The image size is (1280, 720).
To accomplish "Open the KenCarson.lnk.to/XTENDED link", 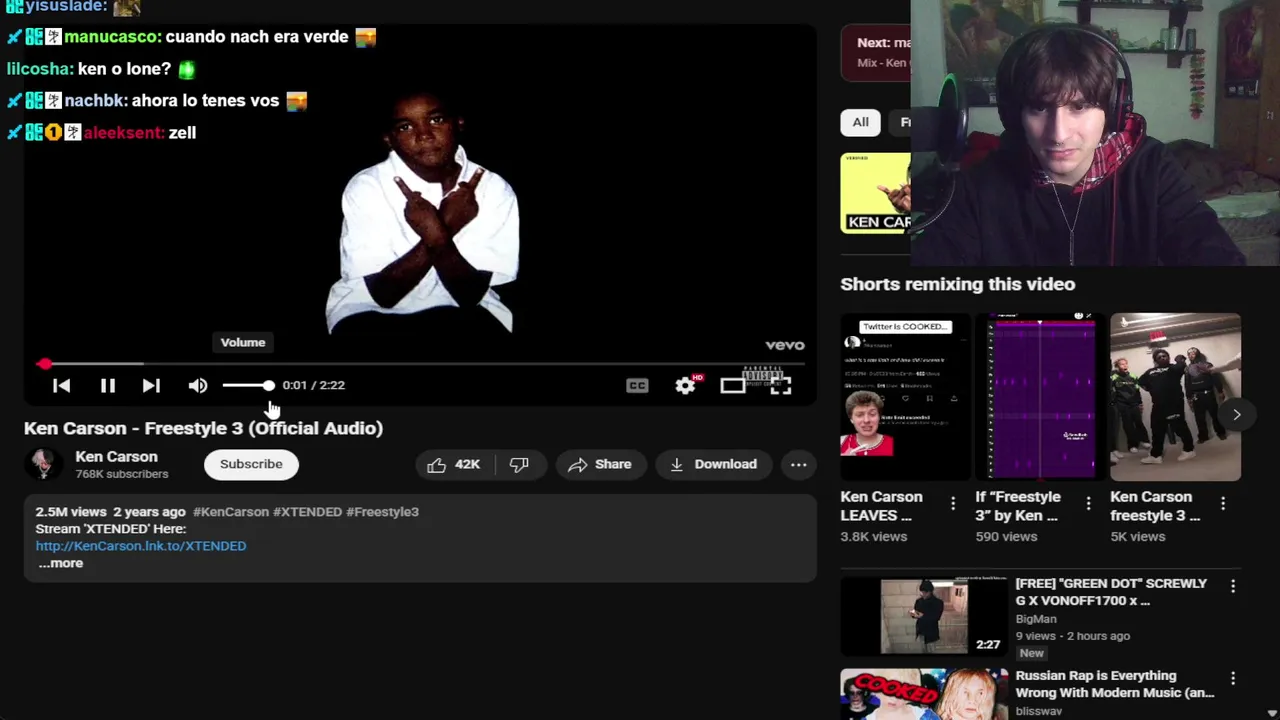I will pyautogui.click(x=141, y=546).
